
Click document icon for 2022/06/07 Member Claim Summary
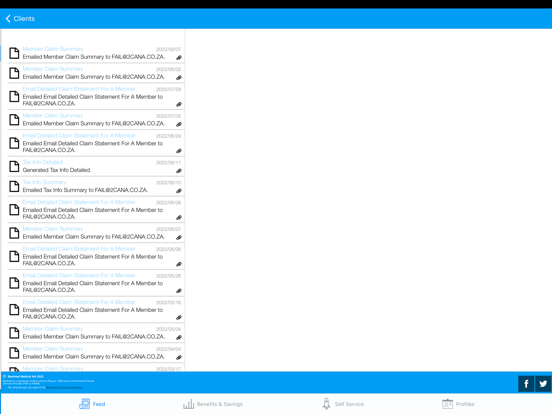pos(14,233)
